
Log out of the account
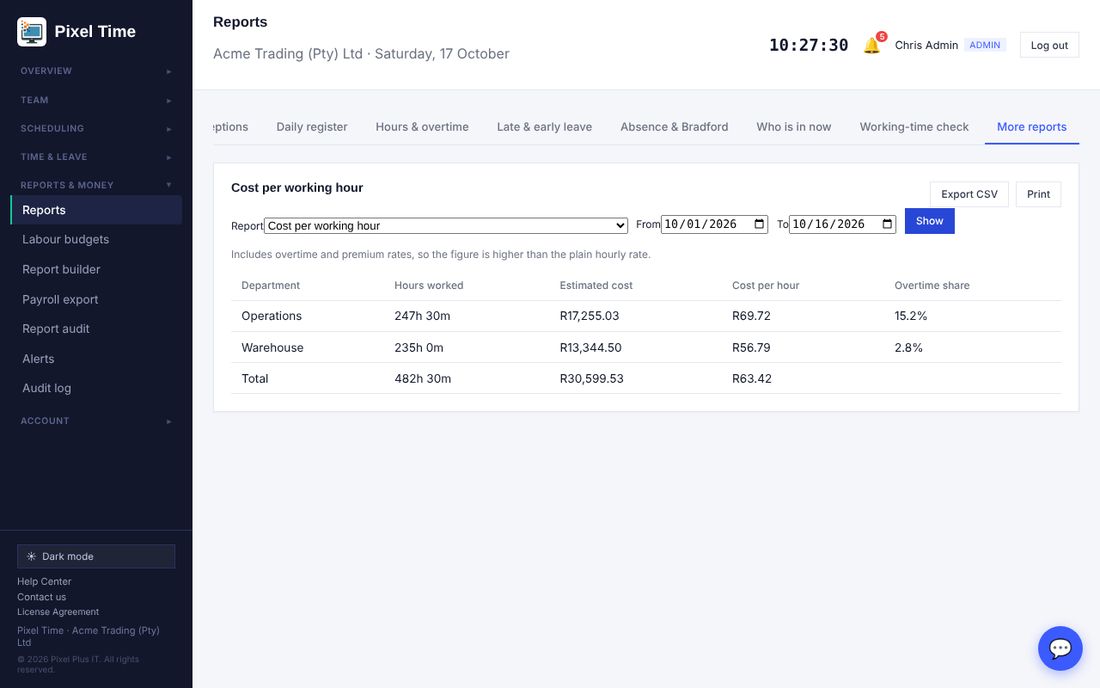point(1049,46)
